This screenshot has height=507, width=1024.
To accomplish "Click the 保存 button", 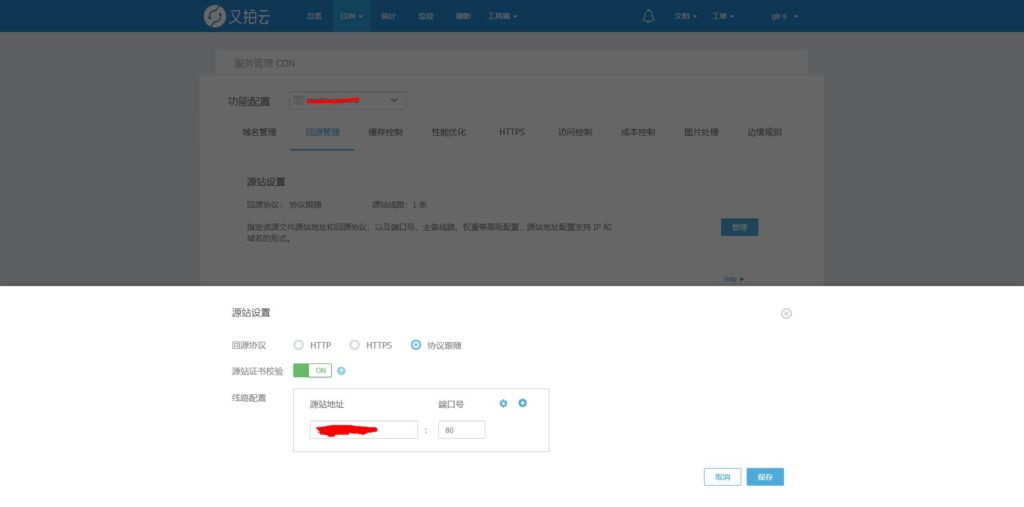I will [x=765, y=477].
